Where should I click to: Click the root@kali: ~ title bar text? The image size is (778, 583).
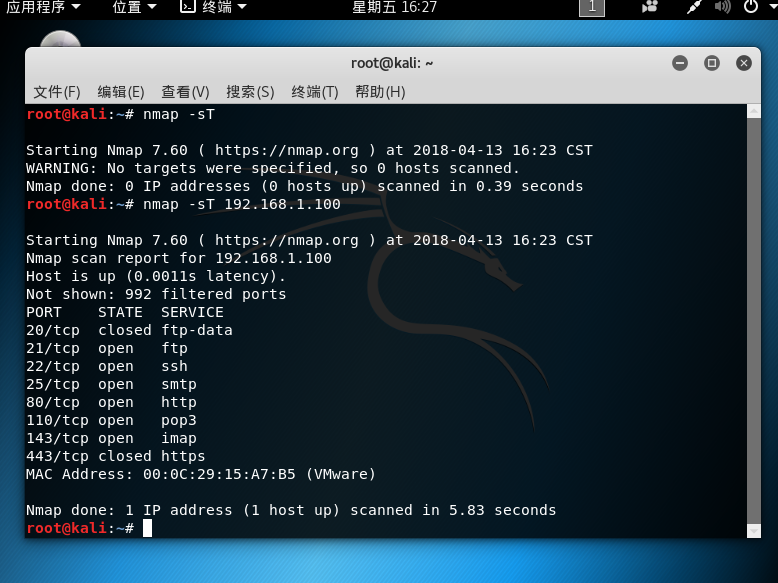tap(392, 64)
